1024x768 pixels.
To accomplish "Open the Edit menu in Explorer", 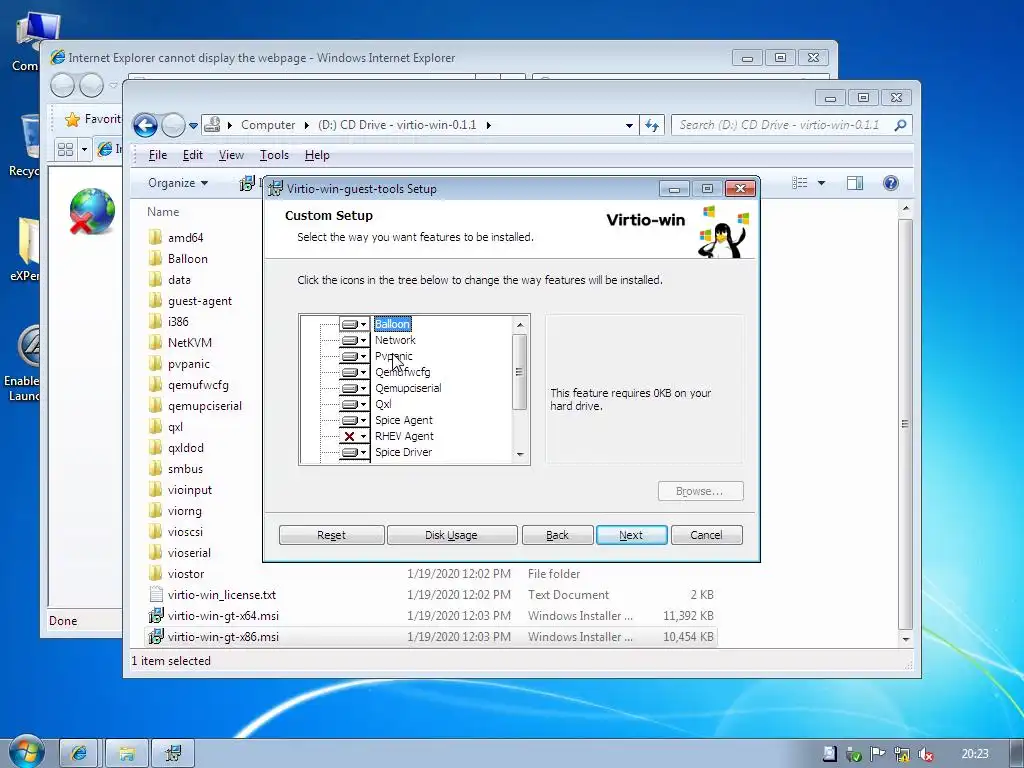I will (x=193, y=155).
